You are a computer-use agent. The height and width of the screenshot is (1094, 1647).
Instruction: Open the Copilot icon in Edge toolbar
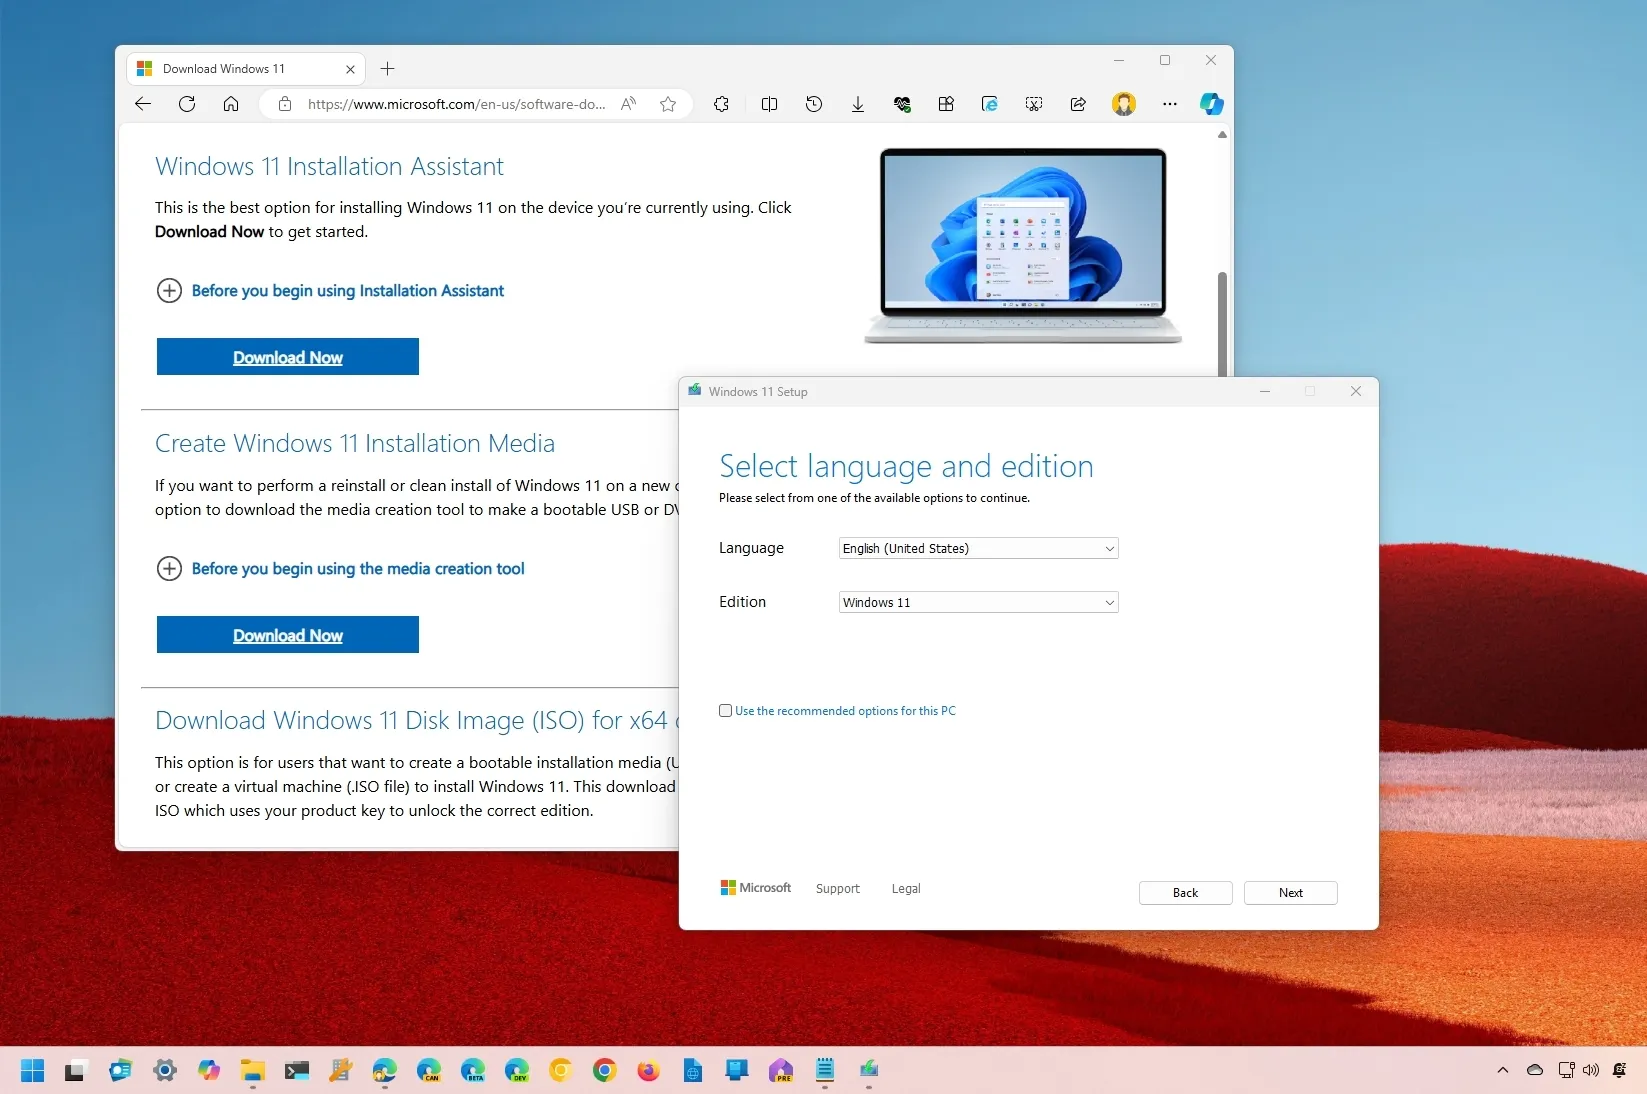pos(1213,104)
